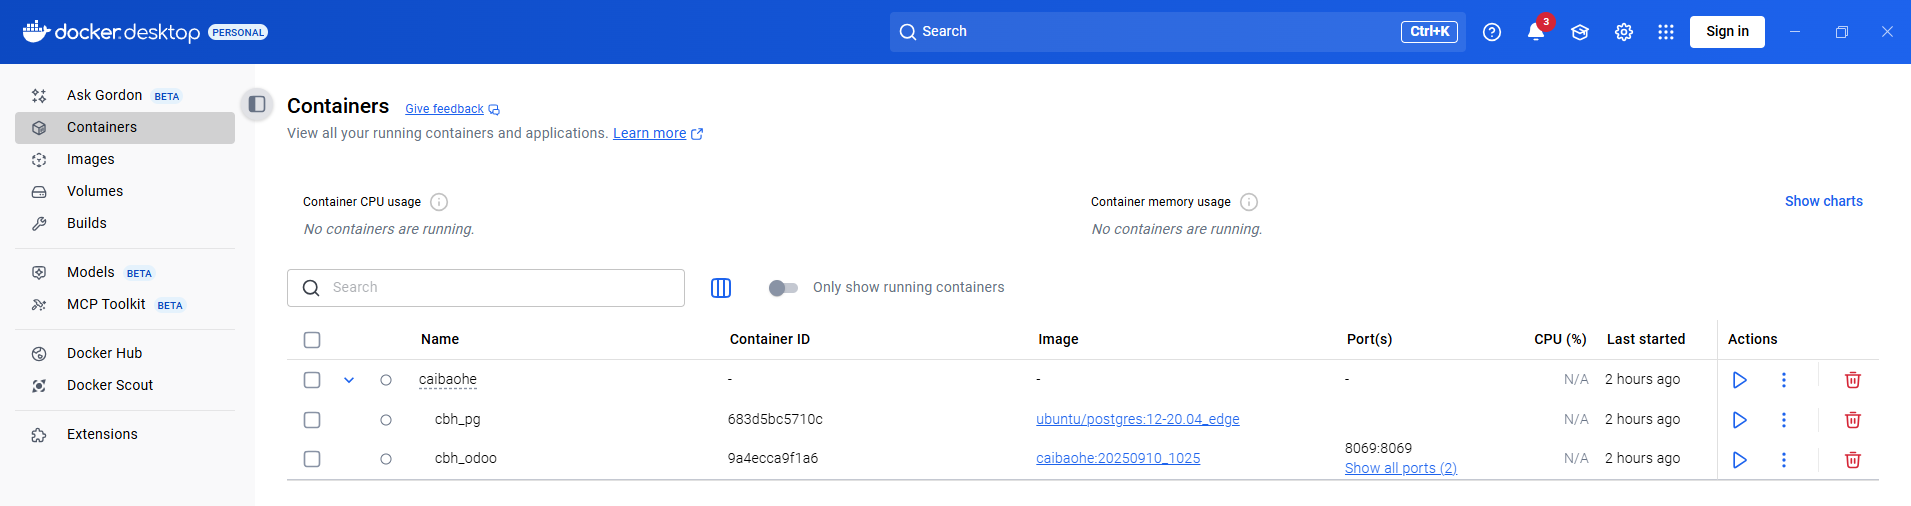Go to Images in sidebar

click(91, 159)
